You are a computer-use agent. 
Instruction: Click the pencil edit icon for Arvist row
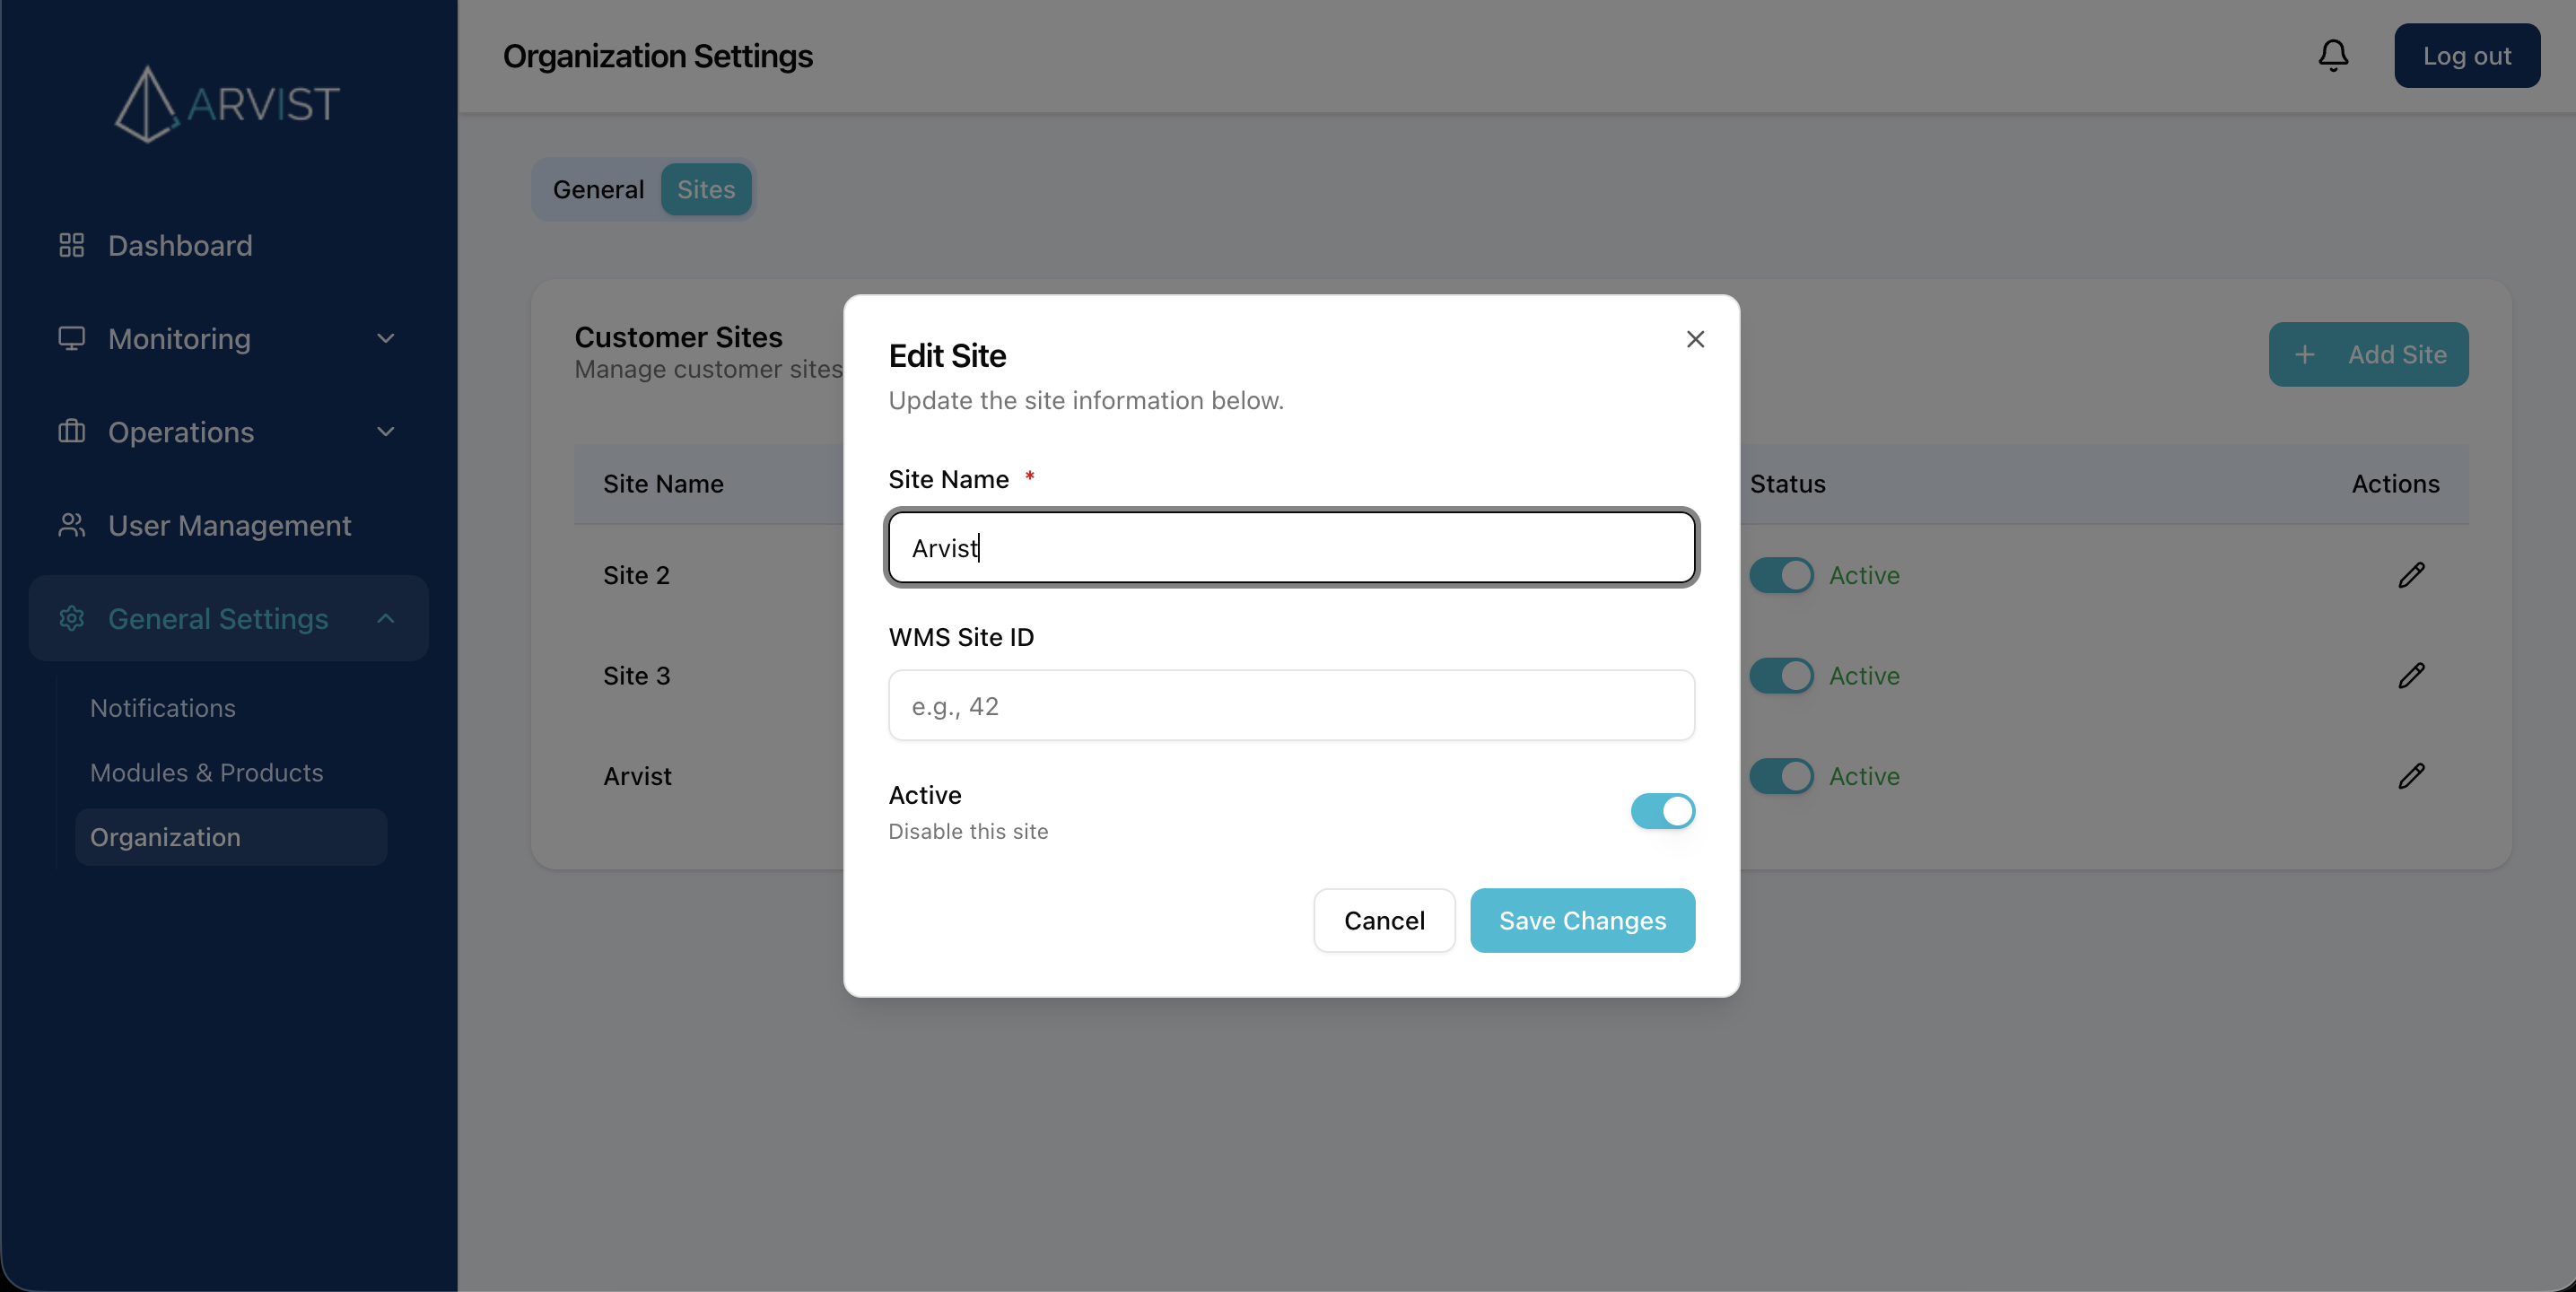point(2411,776)
